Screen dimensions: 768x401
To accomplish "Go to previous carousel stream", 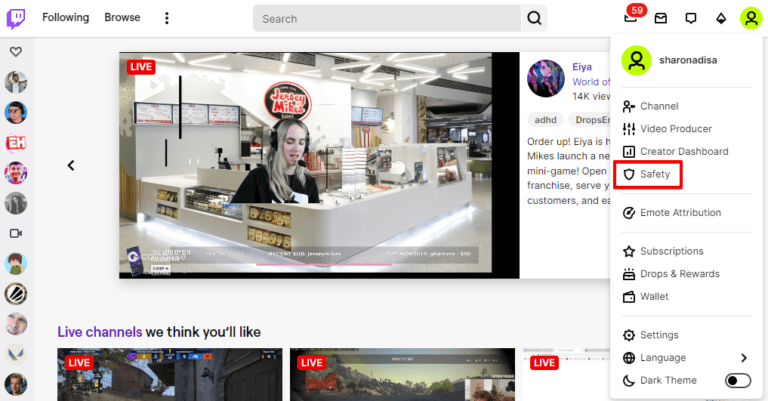I will point(71,165).
